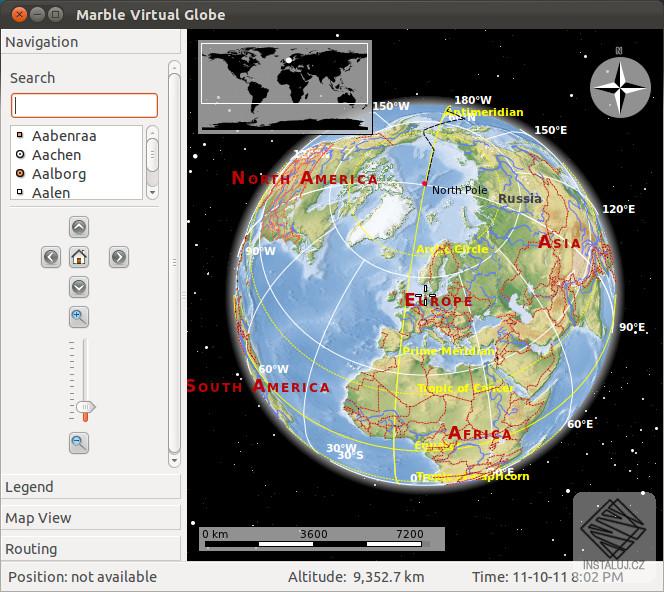Click the North Pole marker on globe

click(424, 183)
